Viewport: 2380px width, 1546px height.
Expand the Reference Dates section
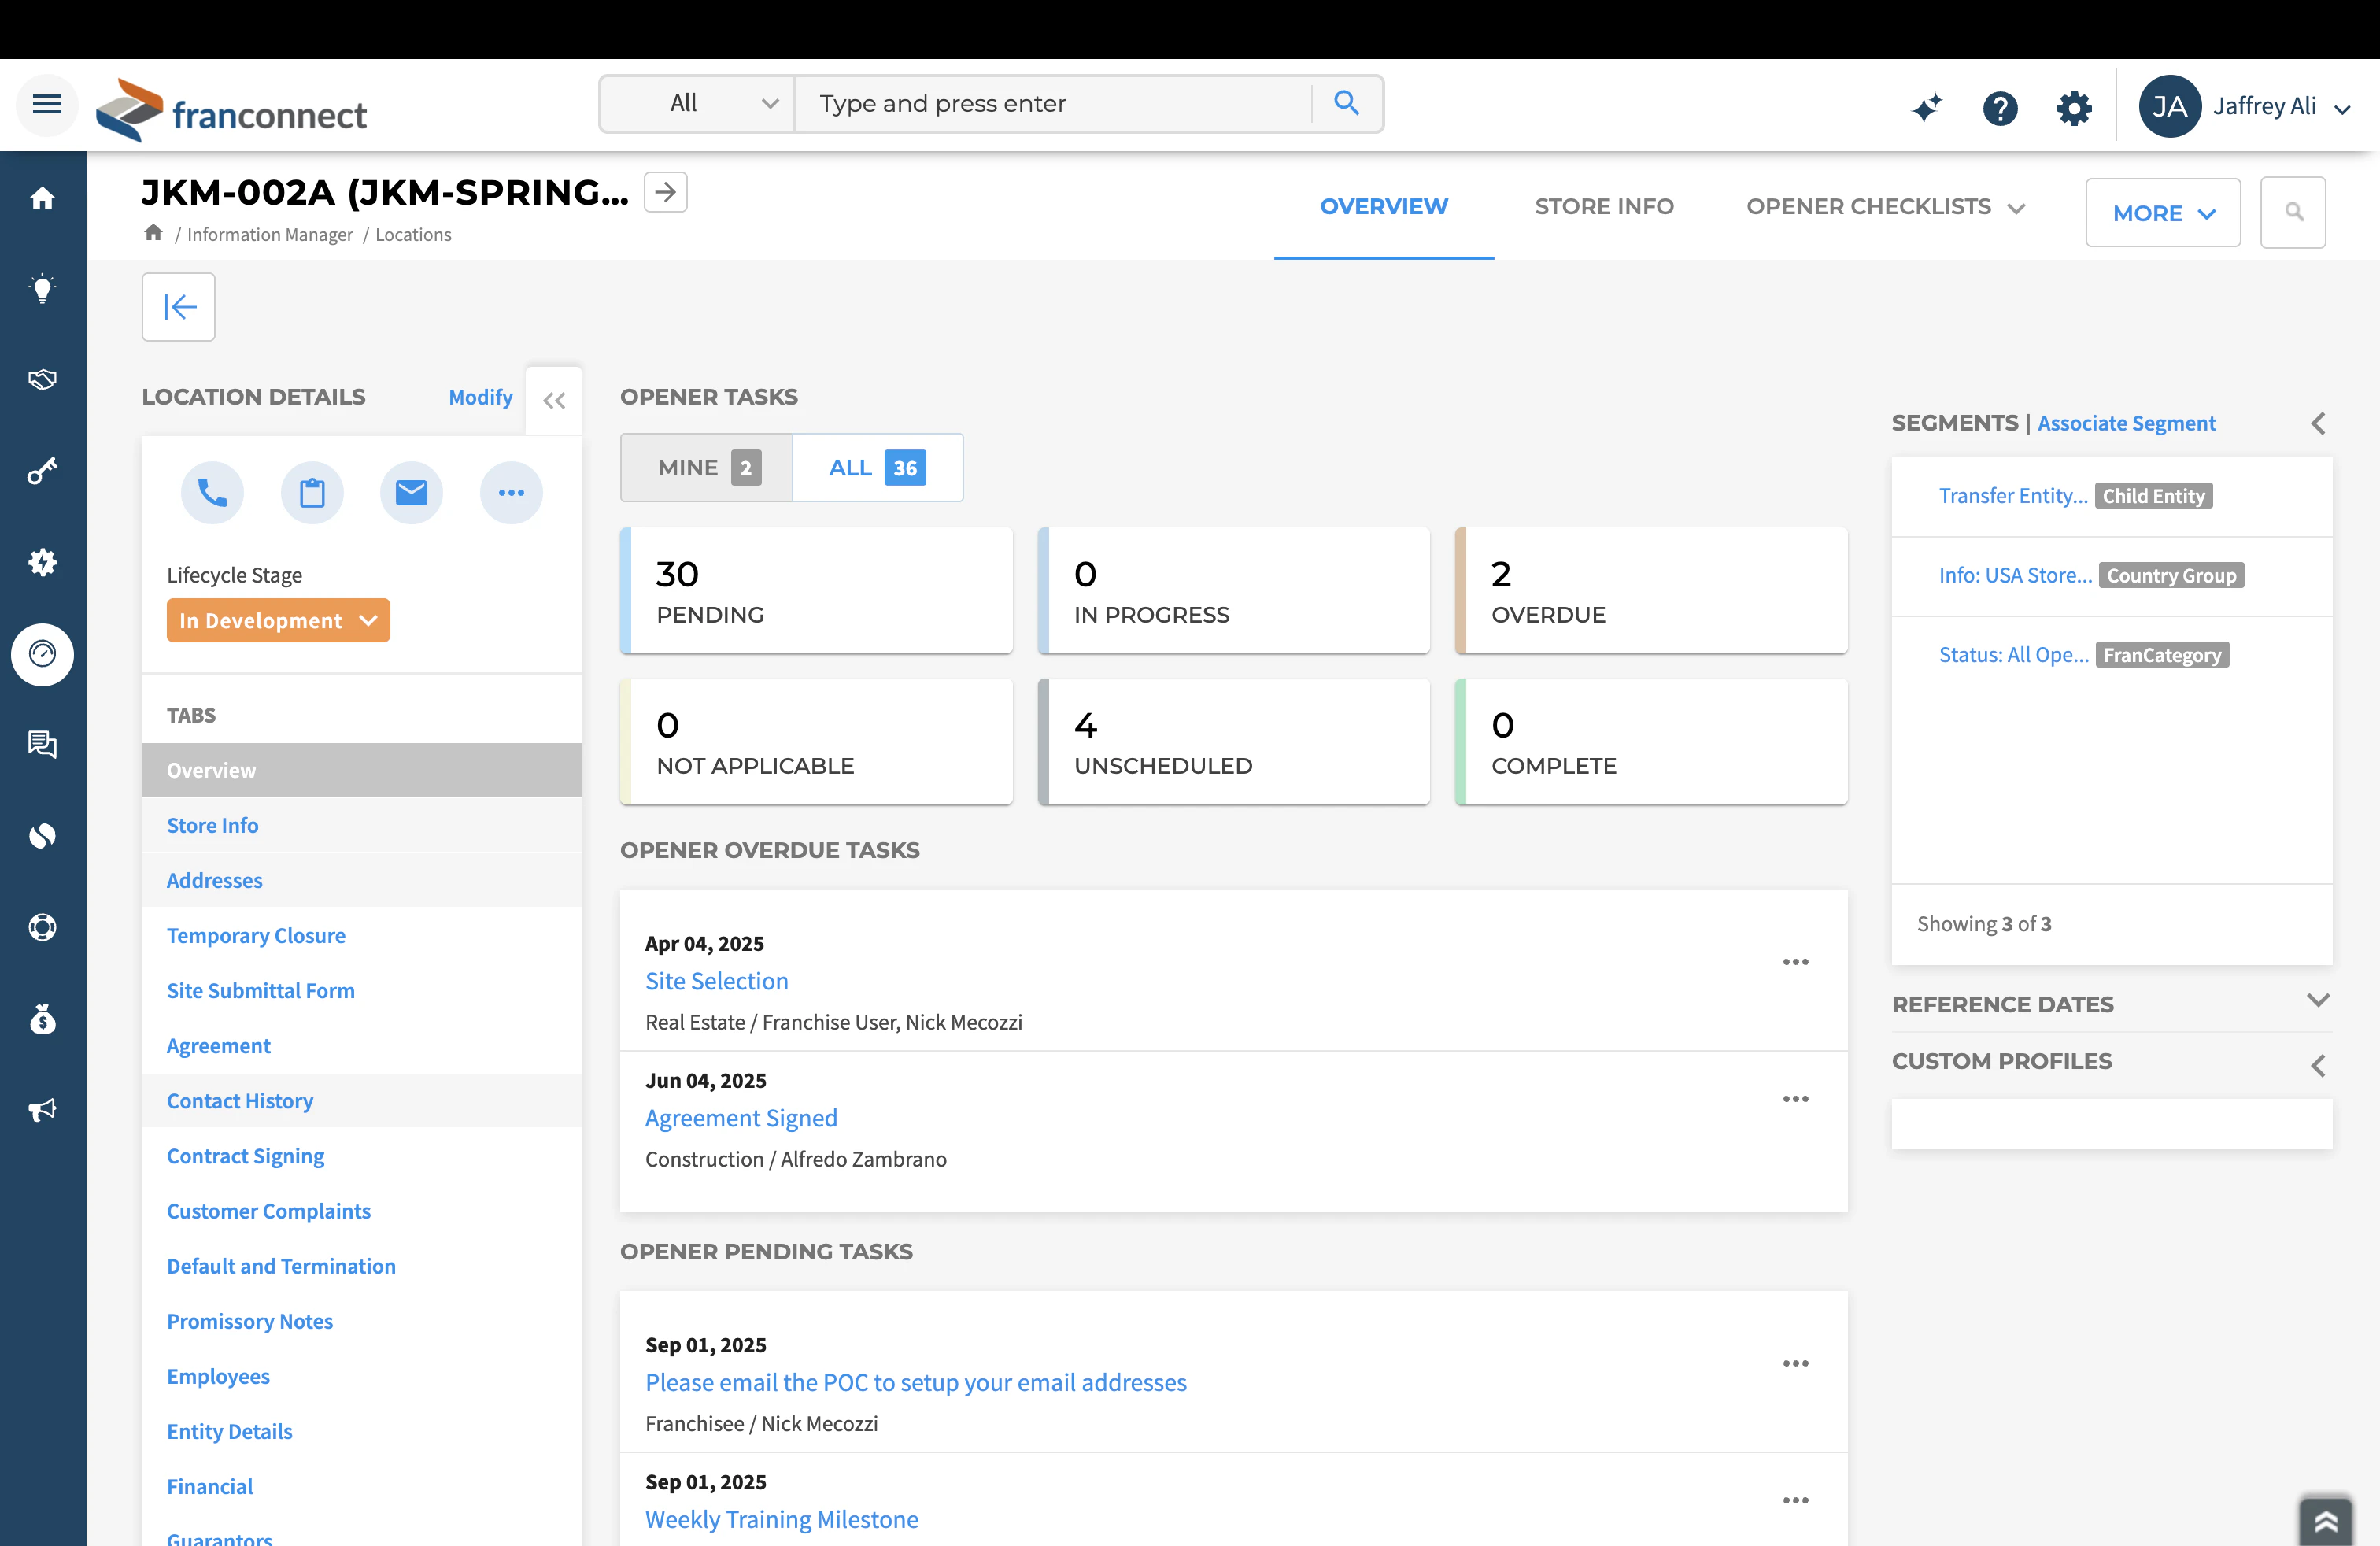[2319, 1001]
